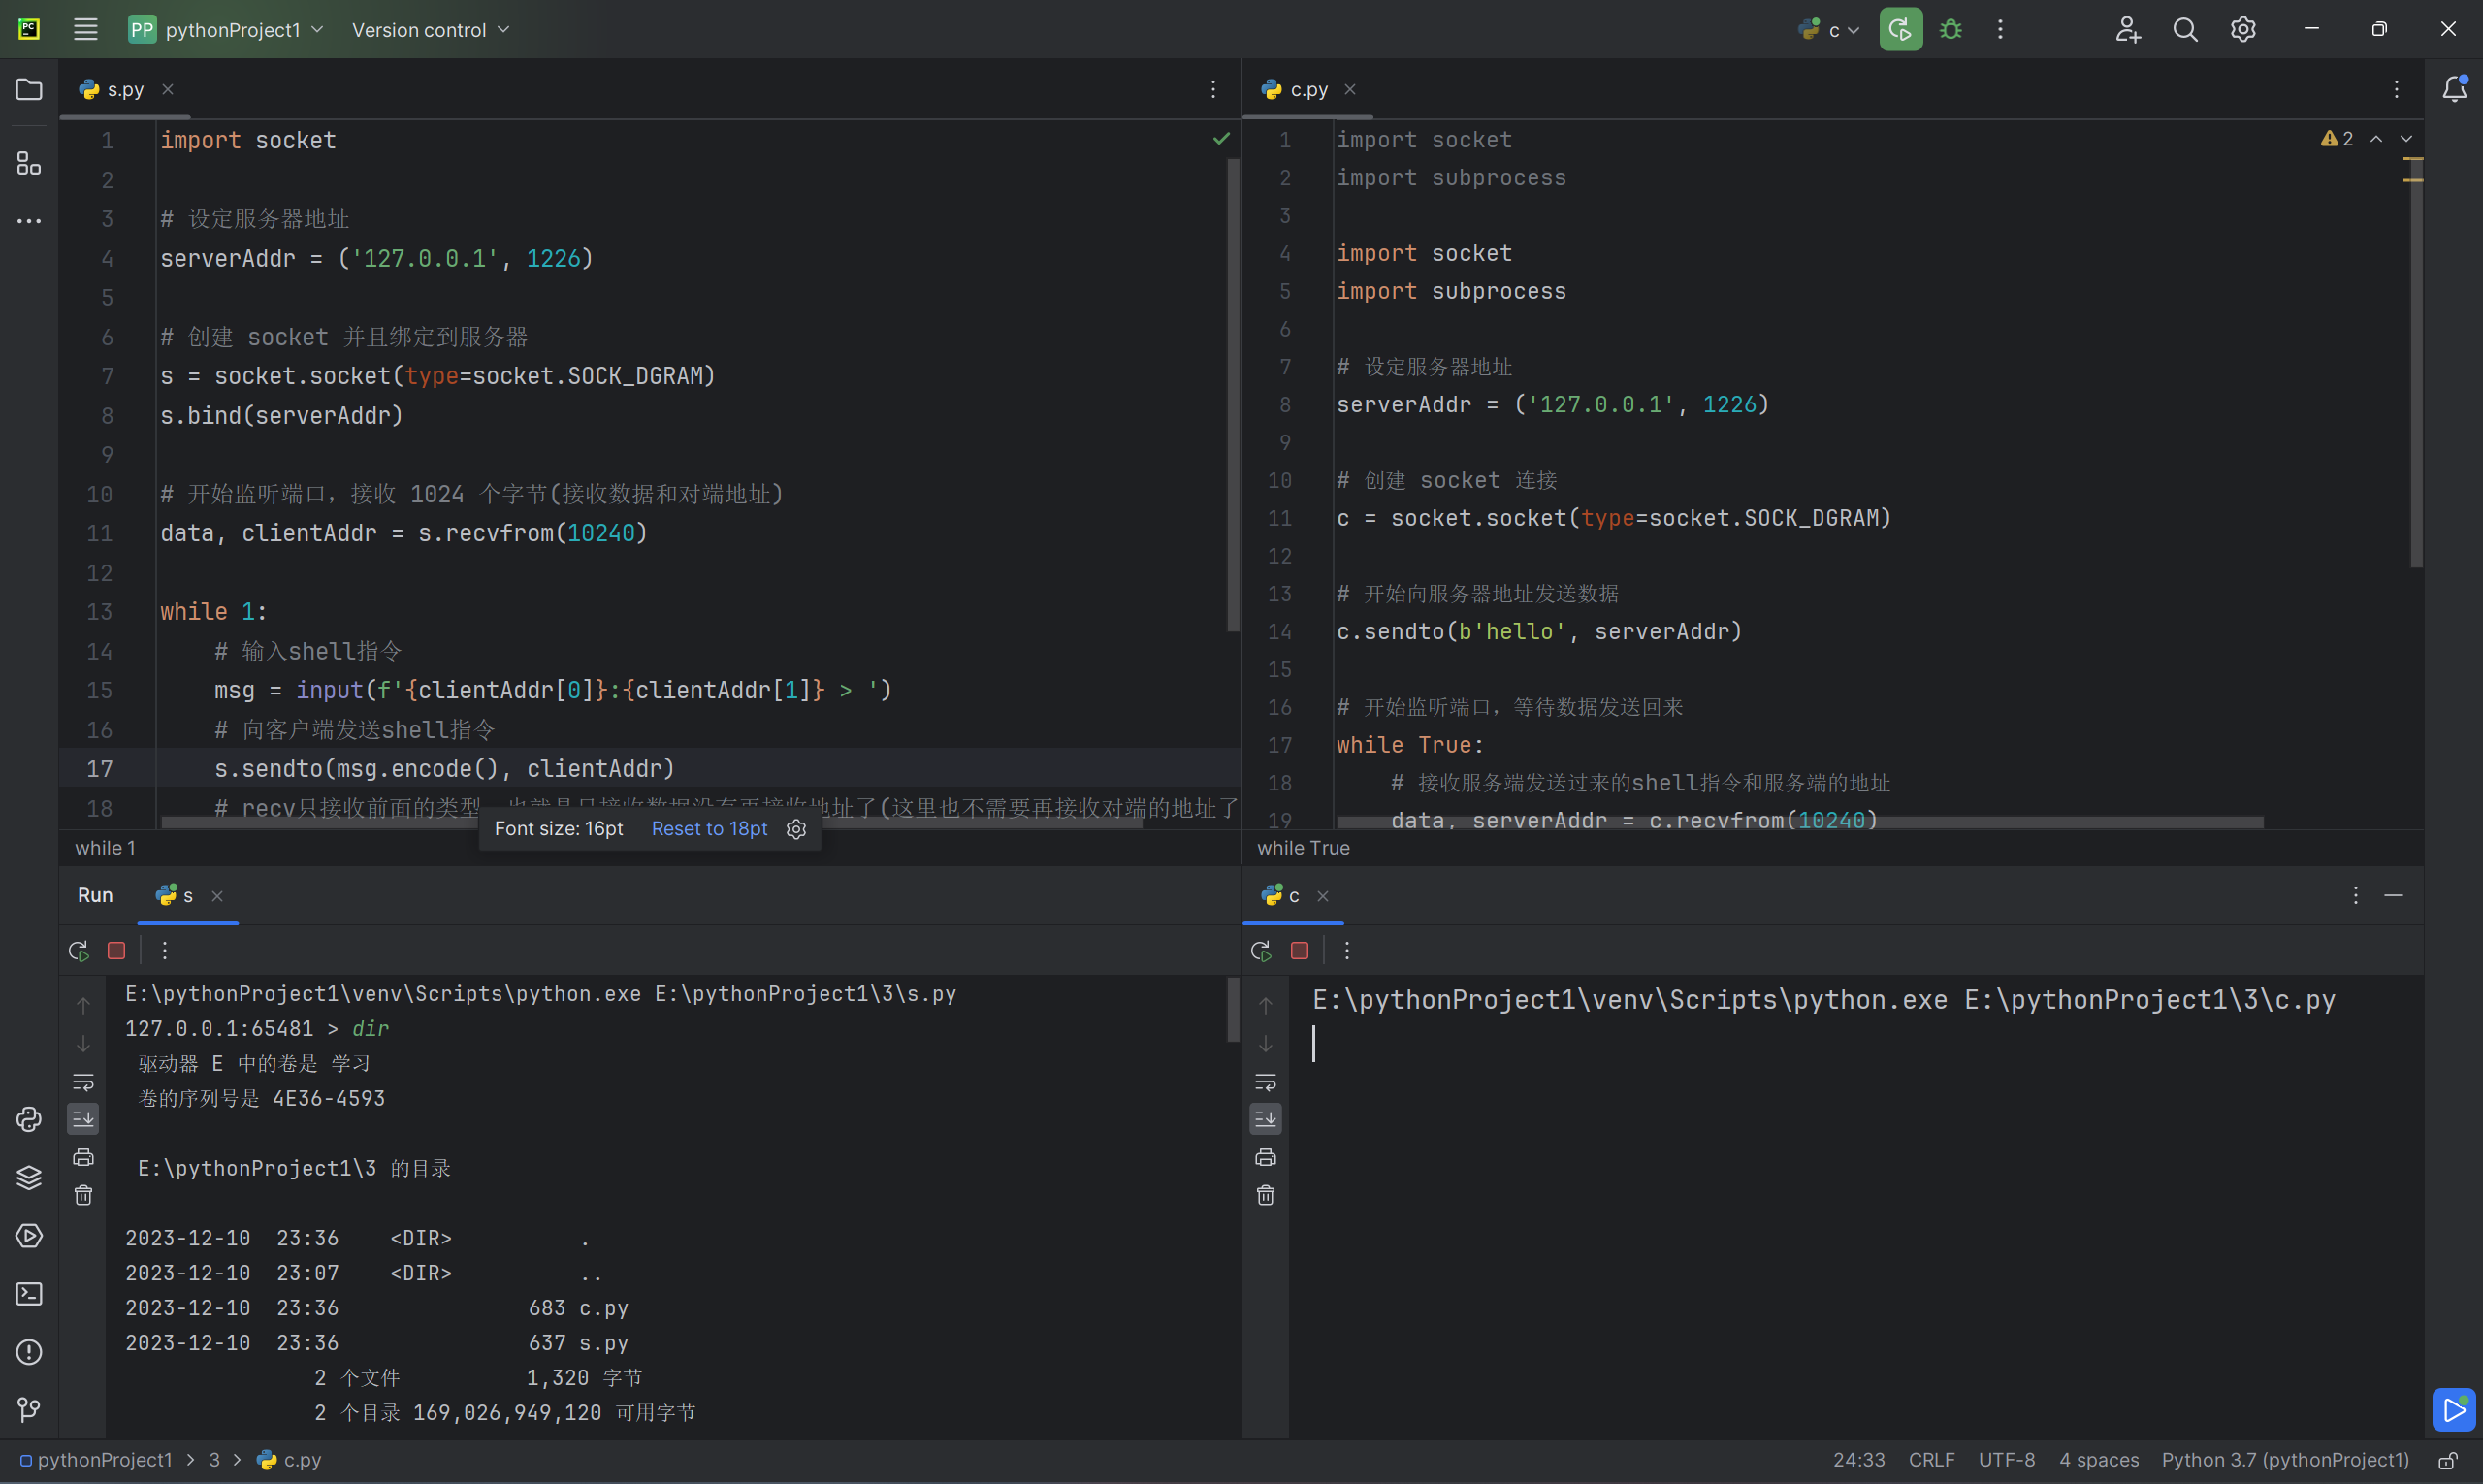The image size is (2483, 1484).
Task: Stop the running 'c' process
Action: tap(1299, 950)
